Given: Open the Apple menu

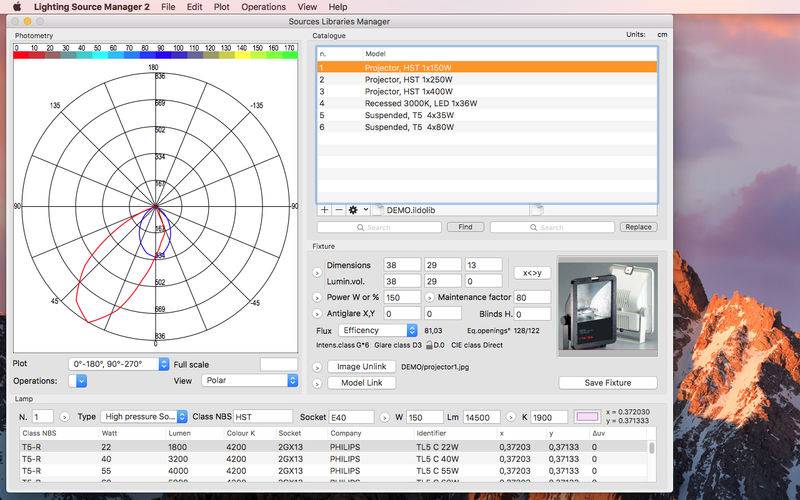Looking at the screenshot, I should [x=16, y=7].
